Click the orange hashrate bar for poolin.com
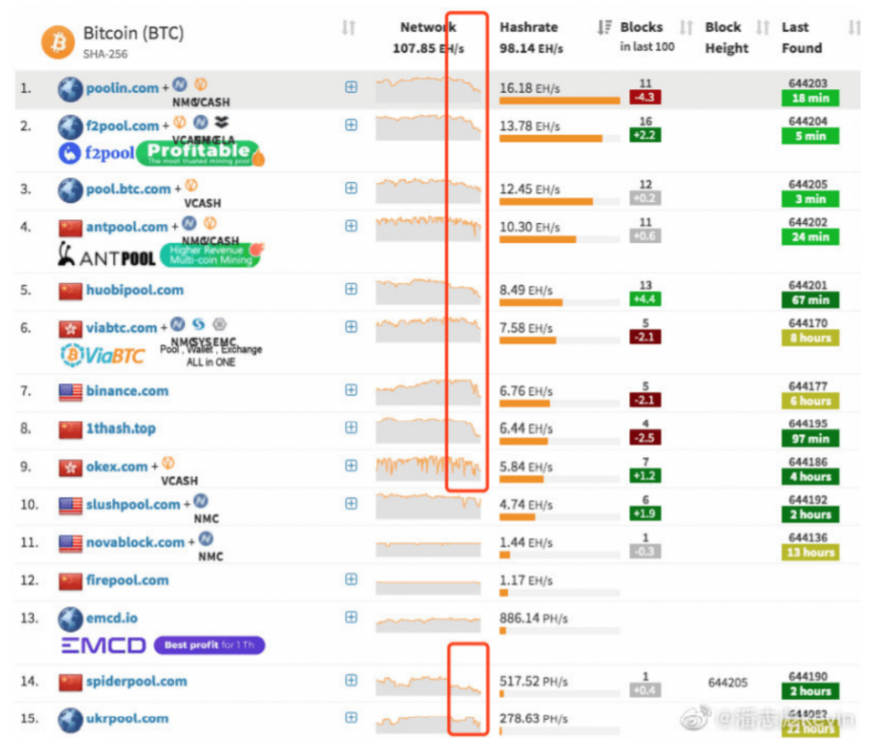The height and width of the screenshot is (756, 876). (560, 101)
